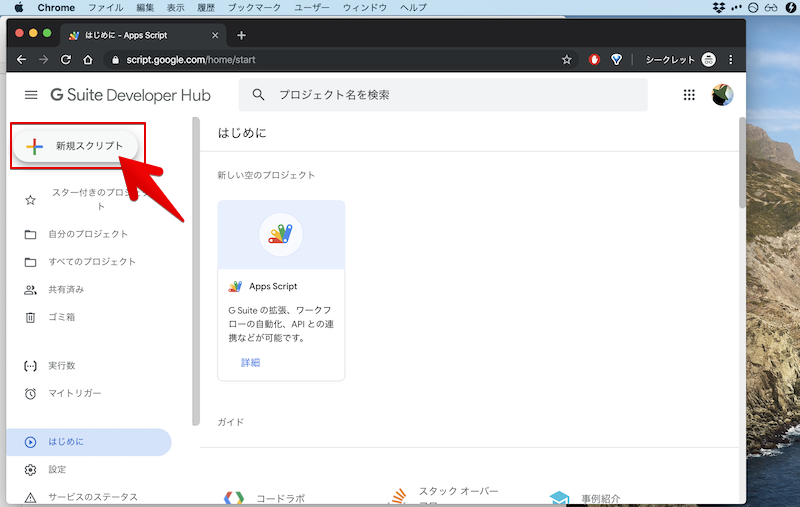Open the ゴミ箱 trash section
Screen dimensions: 800x507
click(62, 317)
